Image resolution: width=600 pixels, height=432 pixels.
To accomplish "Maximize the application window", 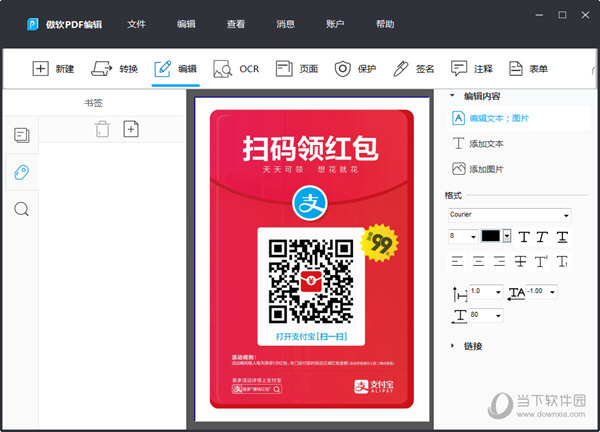I will 562,15.
